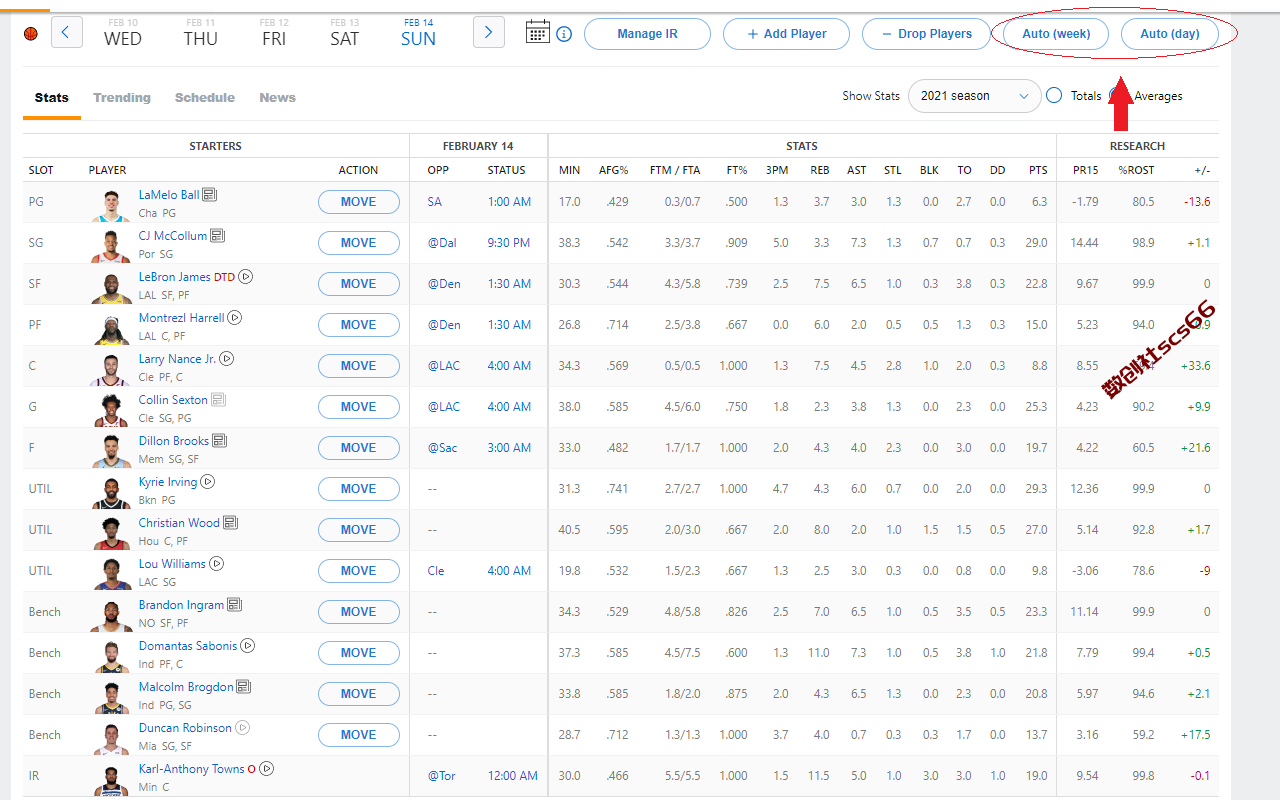This screenshot has width=1280, height=800.
Task: Click the Auto (day) button
Action: (1170, 34)
